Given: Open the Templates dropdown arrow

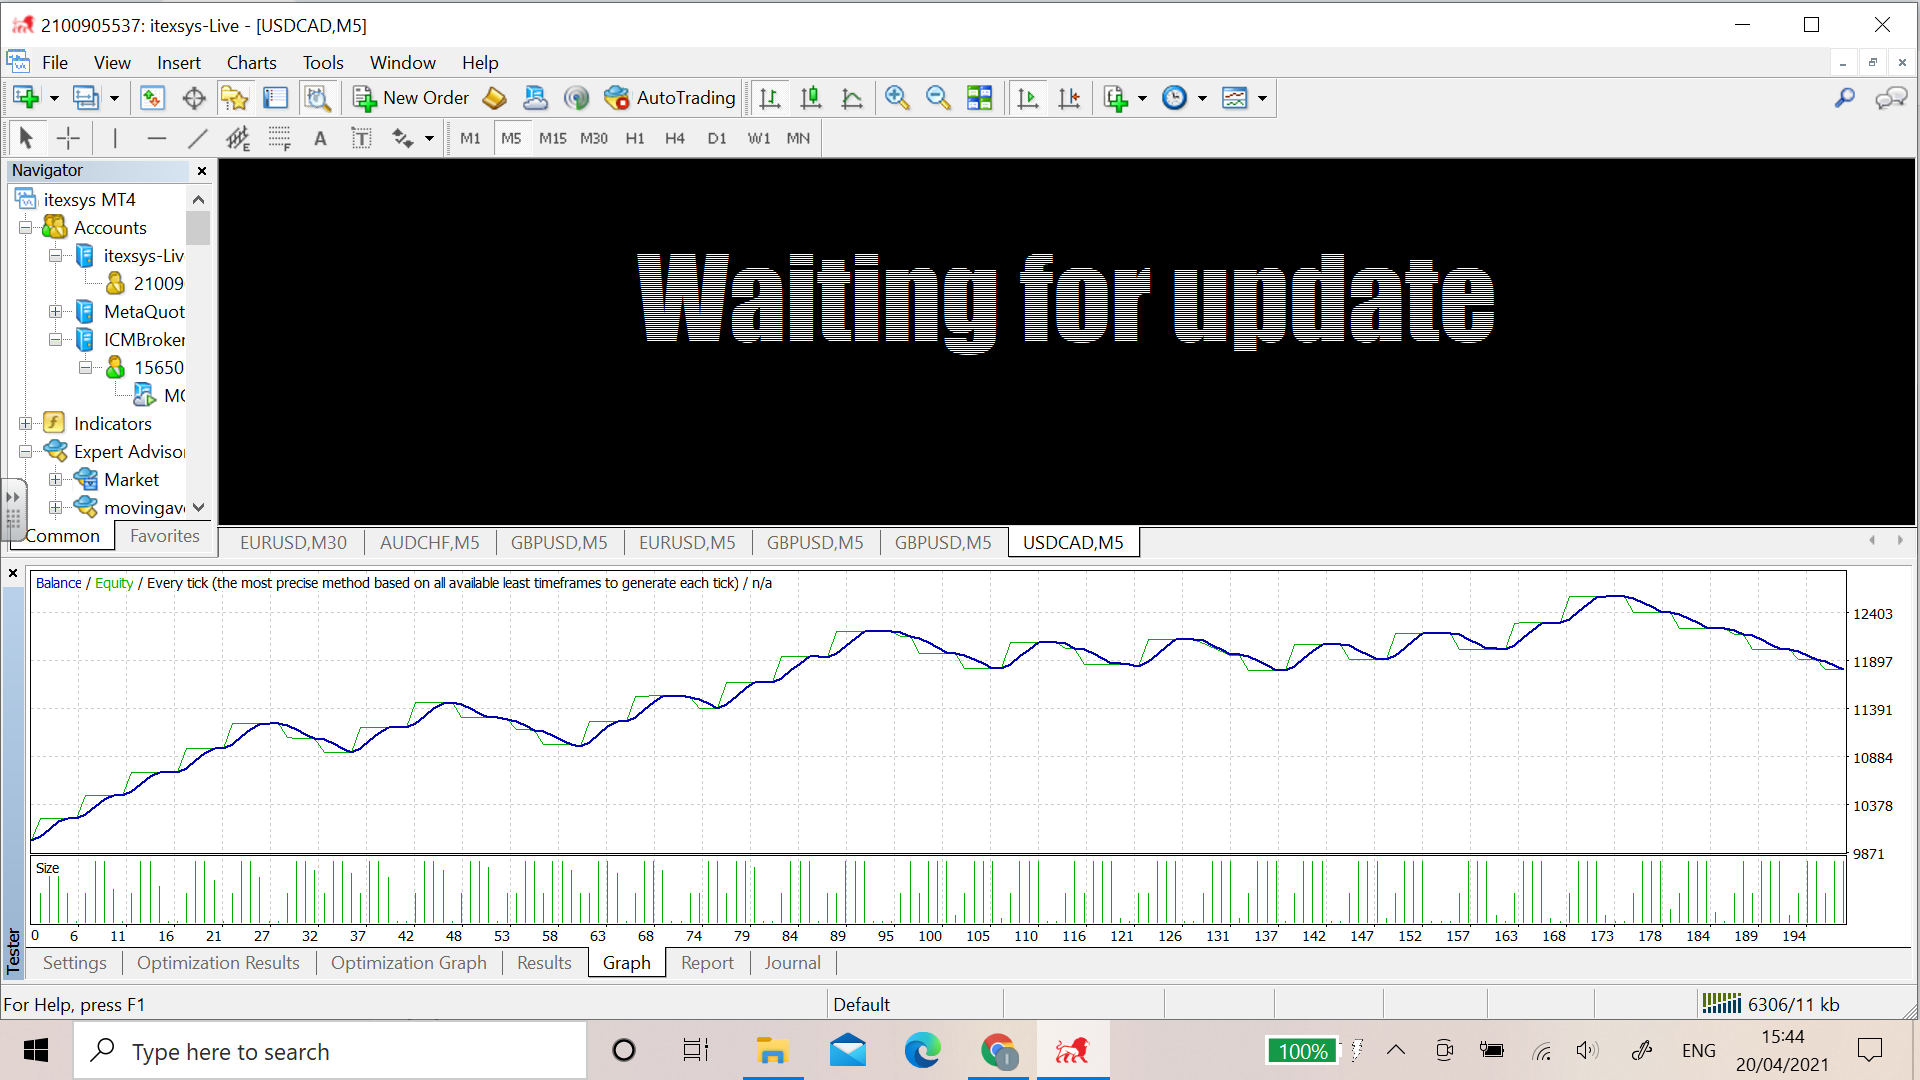Looking at the screenshot, I should point(1262,98).
